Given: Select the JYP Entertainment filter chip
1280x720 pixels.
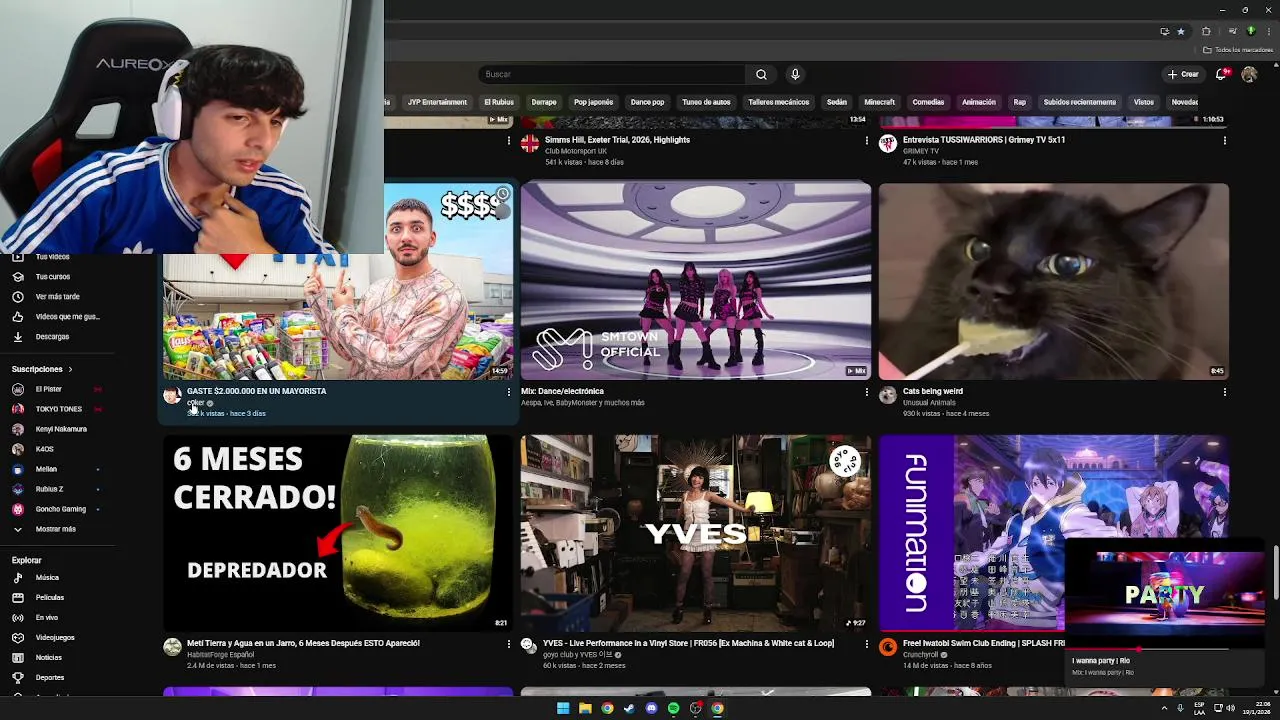Looking at the screenshot, I should [437, 102].
